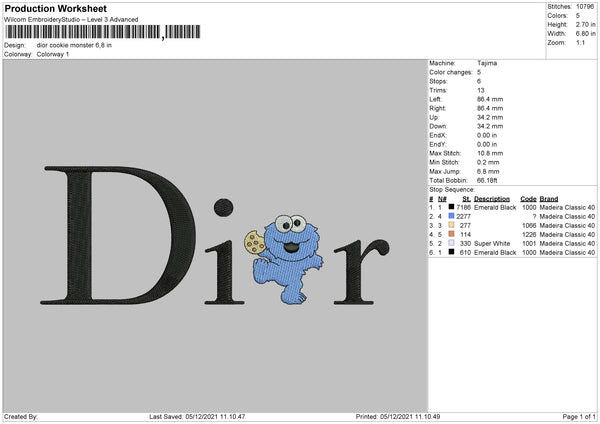Click the Code column header

[x=528, y=199]
